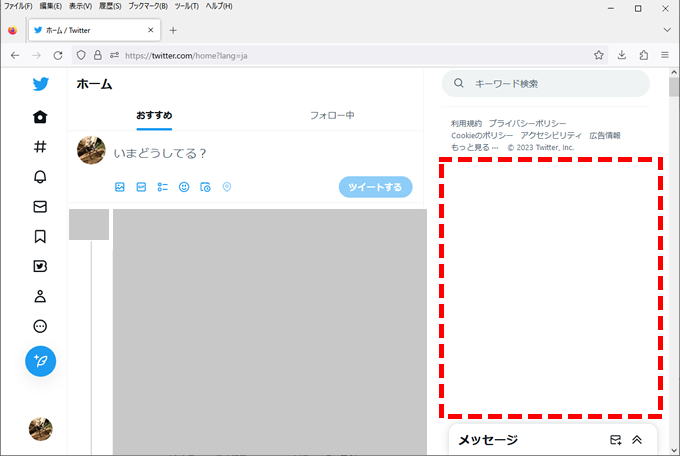Image resolution: width=680 pixels, height=456 pixels.
Task: Open the 履歴(S) menu
Action: (x=110, y=6)
